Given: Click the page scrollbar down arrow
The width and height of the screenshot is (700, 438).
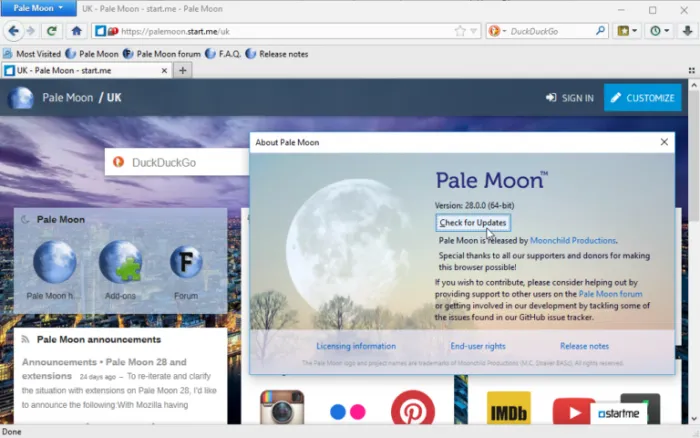Looking at the screenshot, I should point(694,418).
